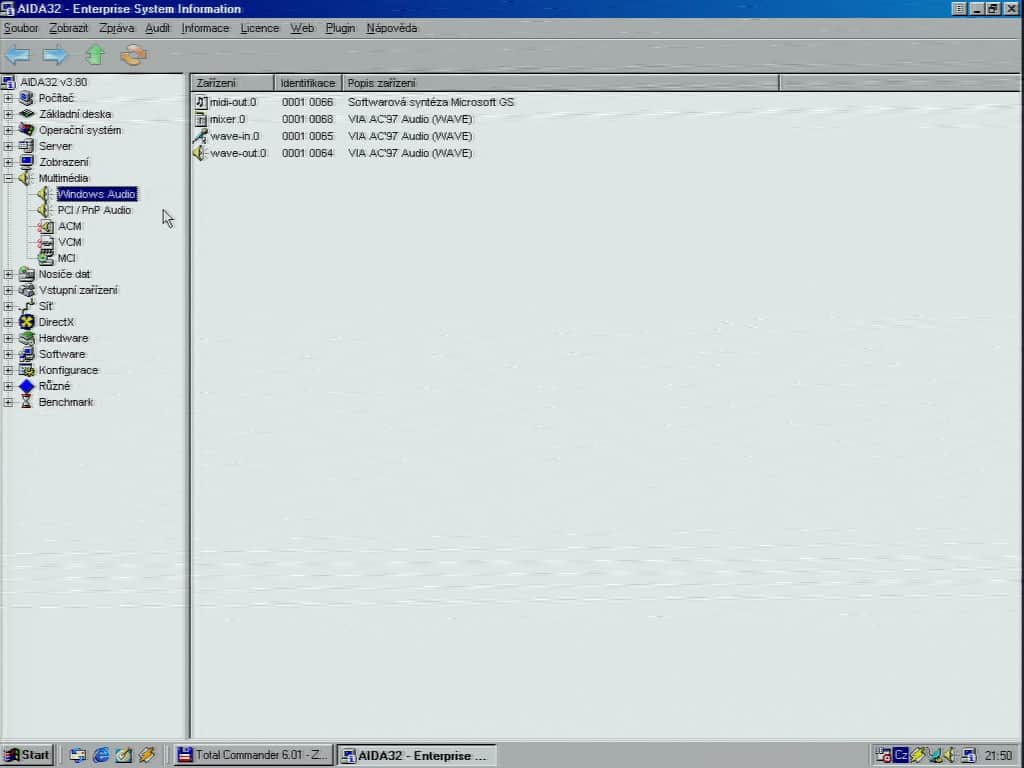Click the identifier 0001 0066
1024x768 pixels.
pos(308,102)
